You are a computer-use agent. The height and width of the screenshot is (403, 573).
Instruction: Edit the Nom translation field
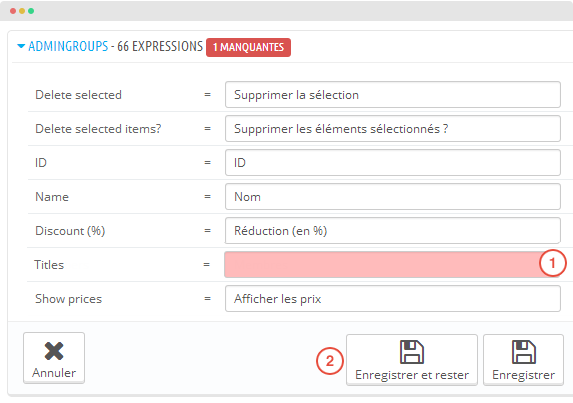coord(393,197)
